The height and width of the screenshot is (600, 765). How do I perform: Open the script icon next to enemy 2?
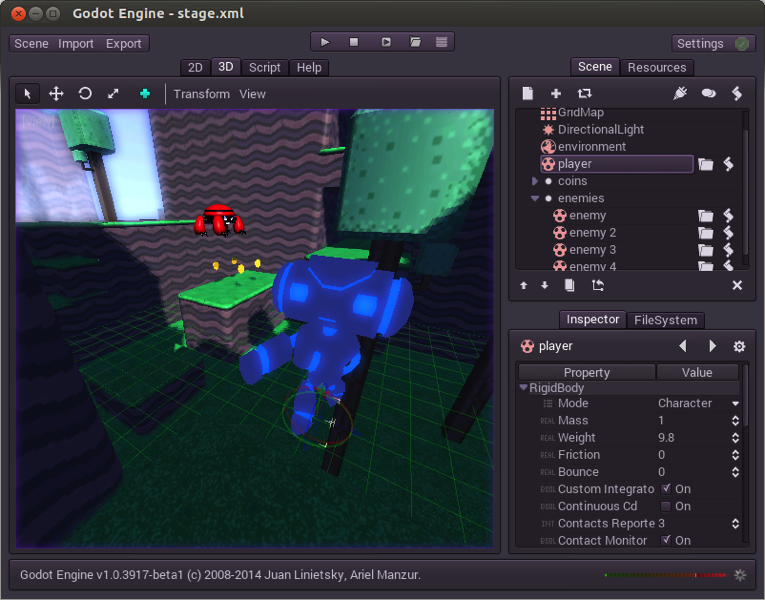click(x=729, y=233)
